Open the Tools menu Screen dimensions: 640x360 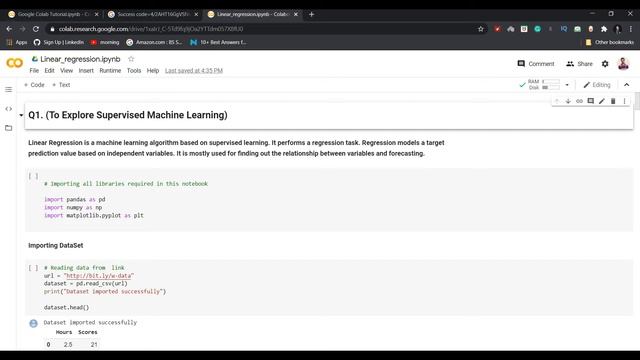click(134, 71)
